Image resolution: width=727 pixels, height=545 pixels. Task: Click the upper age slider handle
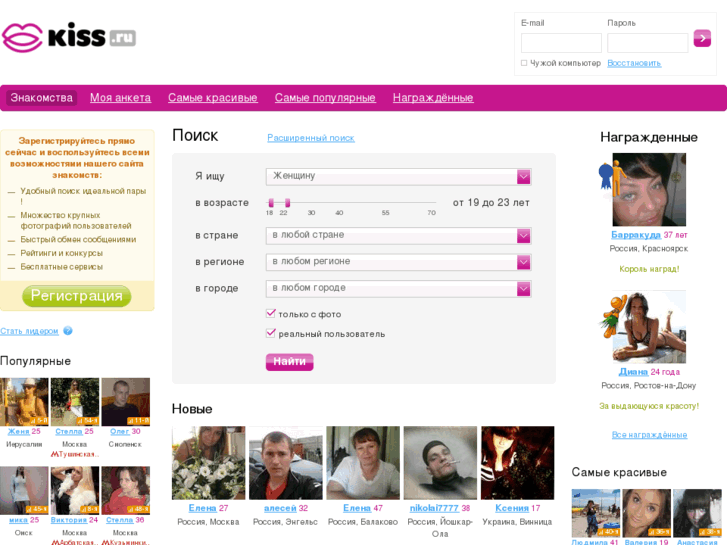[x=287, y=203]
